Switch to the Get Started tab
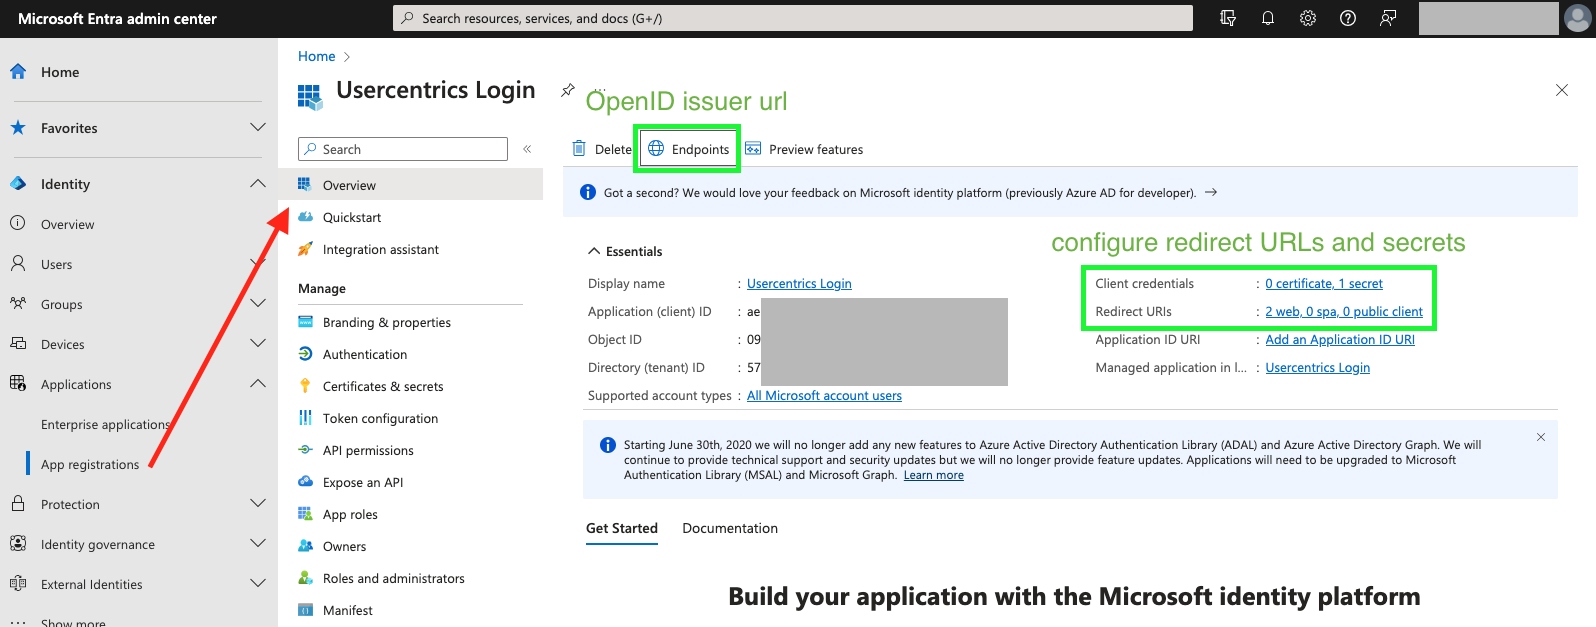The height and width of the screenshot is (627, 1596). 622,528
